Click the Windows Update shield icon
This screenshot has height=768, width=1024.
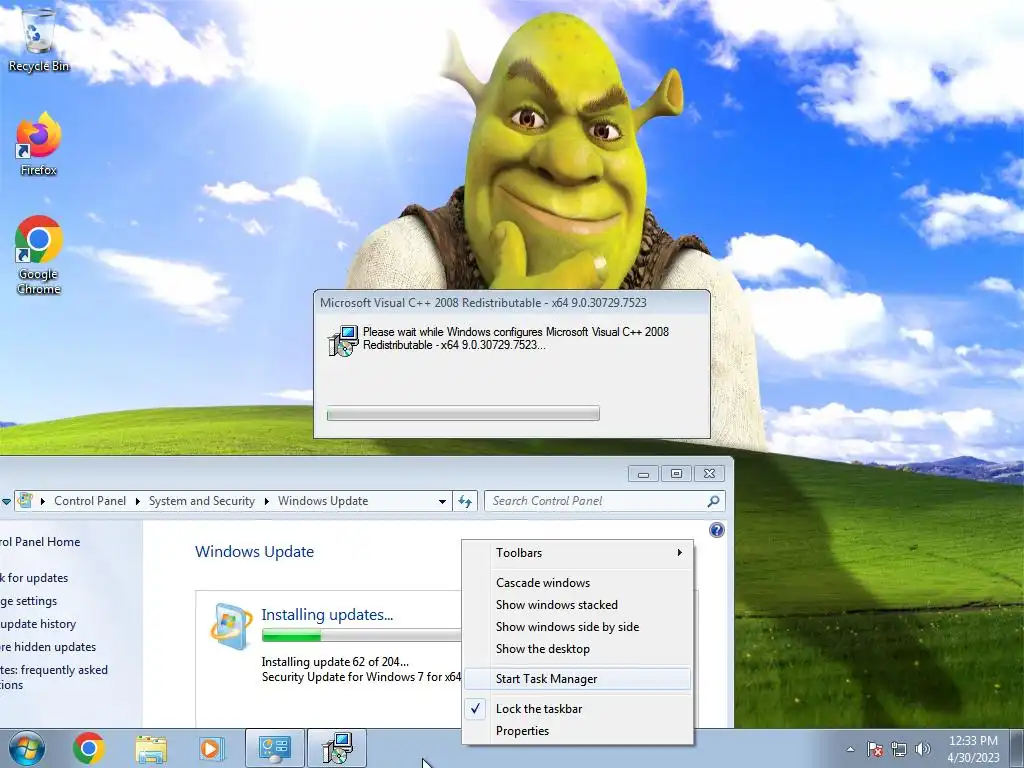point(230,626)
